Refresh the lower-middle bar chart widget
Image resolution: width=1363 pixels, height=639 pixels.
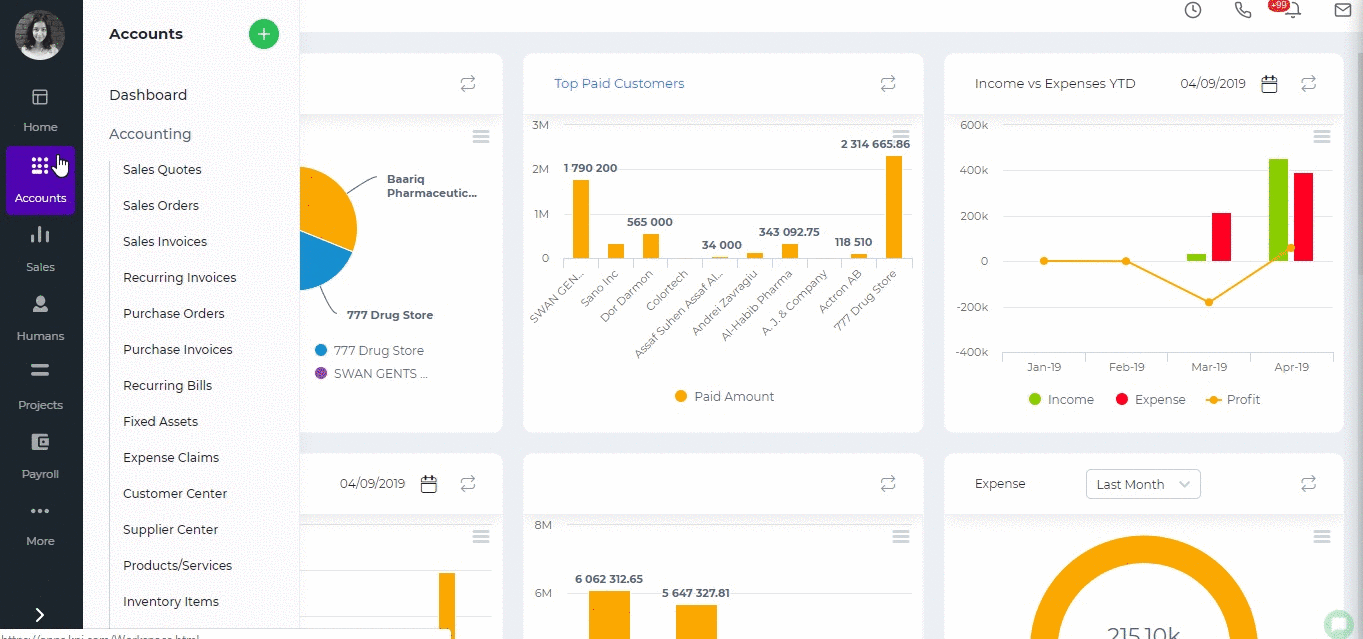pyautogui.click(x=888, y=484)
